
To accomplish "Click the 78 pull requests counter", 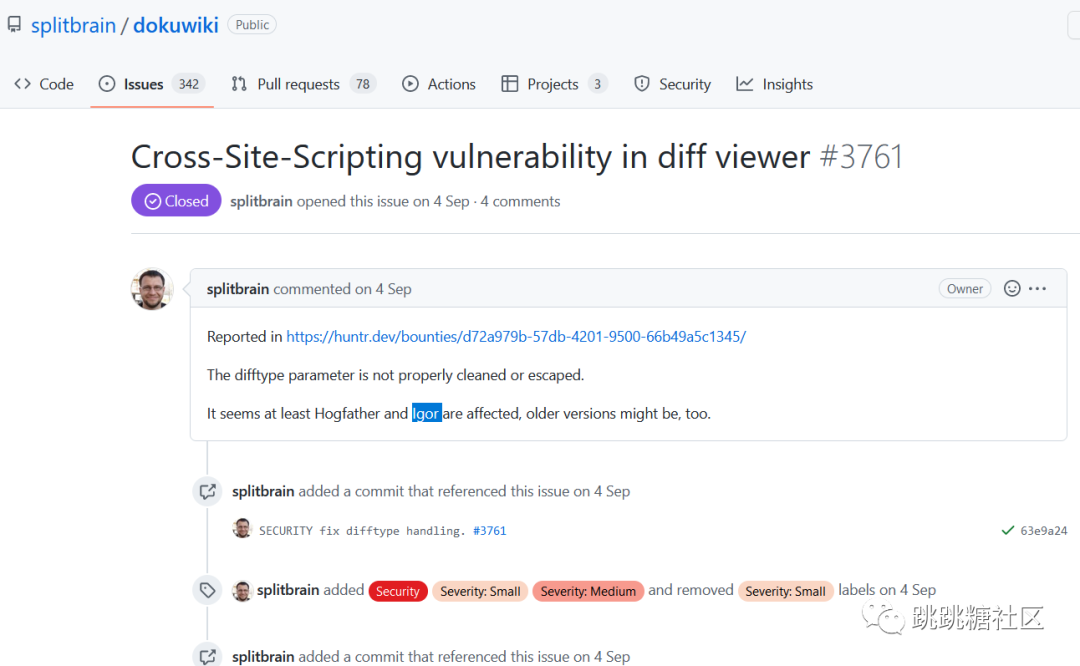I will pos(362,84).
